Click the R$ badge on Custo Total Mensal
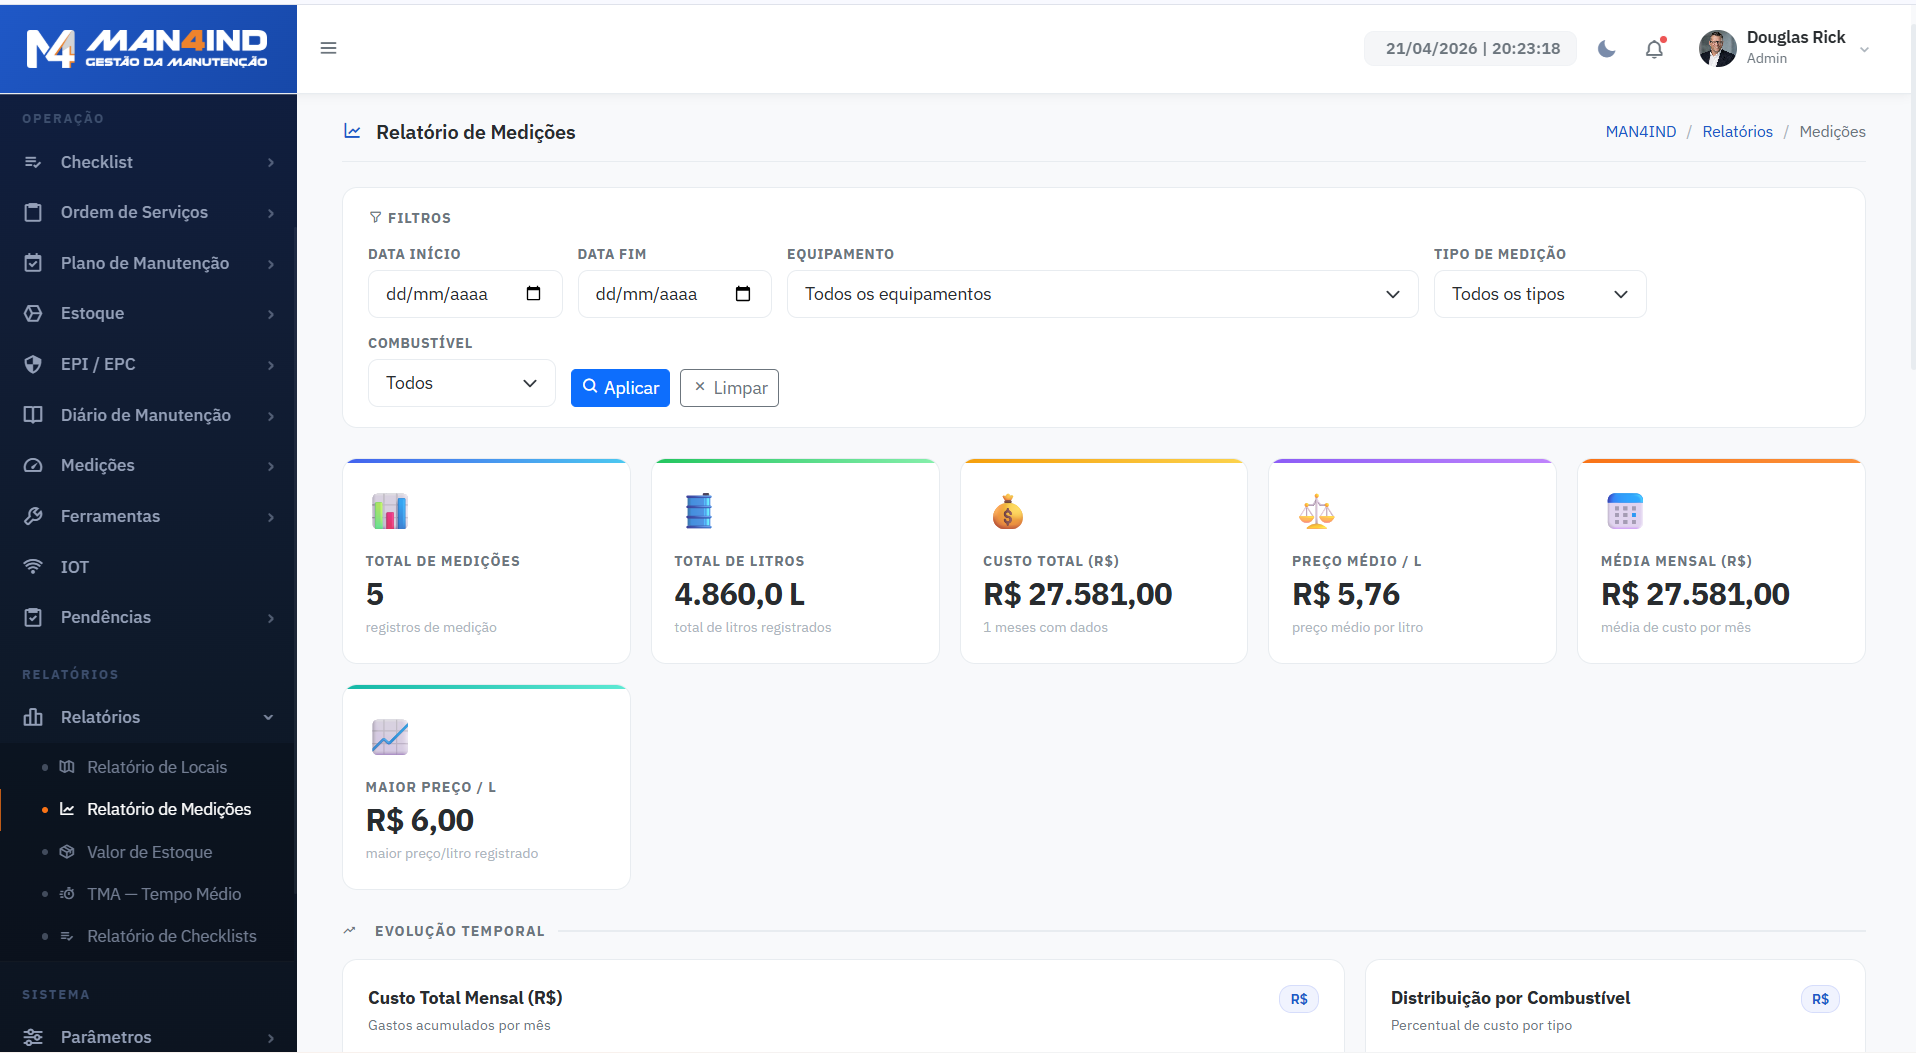 [x=1298, y=999]
